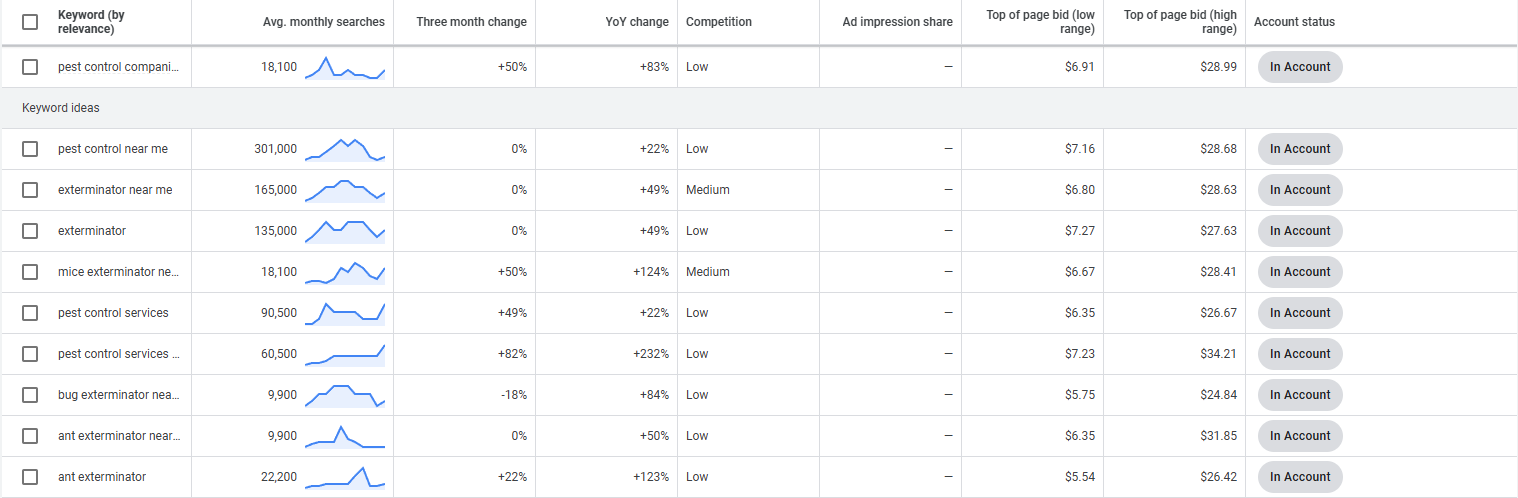Click the exterminator near me trend sparkline
This screenshot has height=498, width=1518.
[345, 190]
